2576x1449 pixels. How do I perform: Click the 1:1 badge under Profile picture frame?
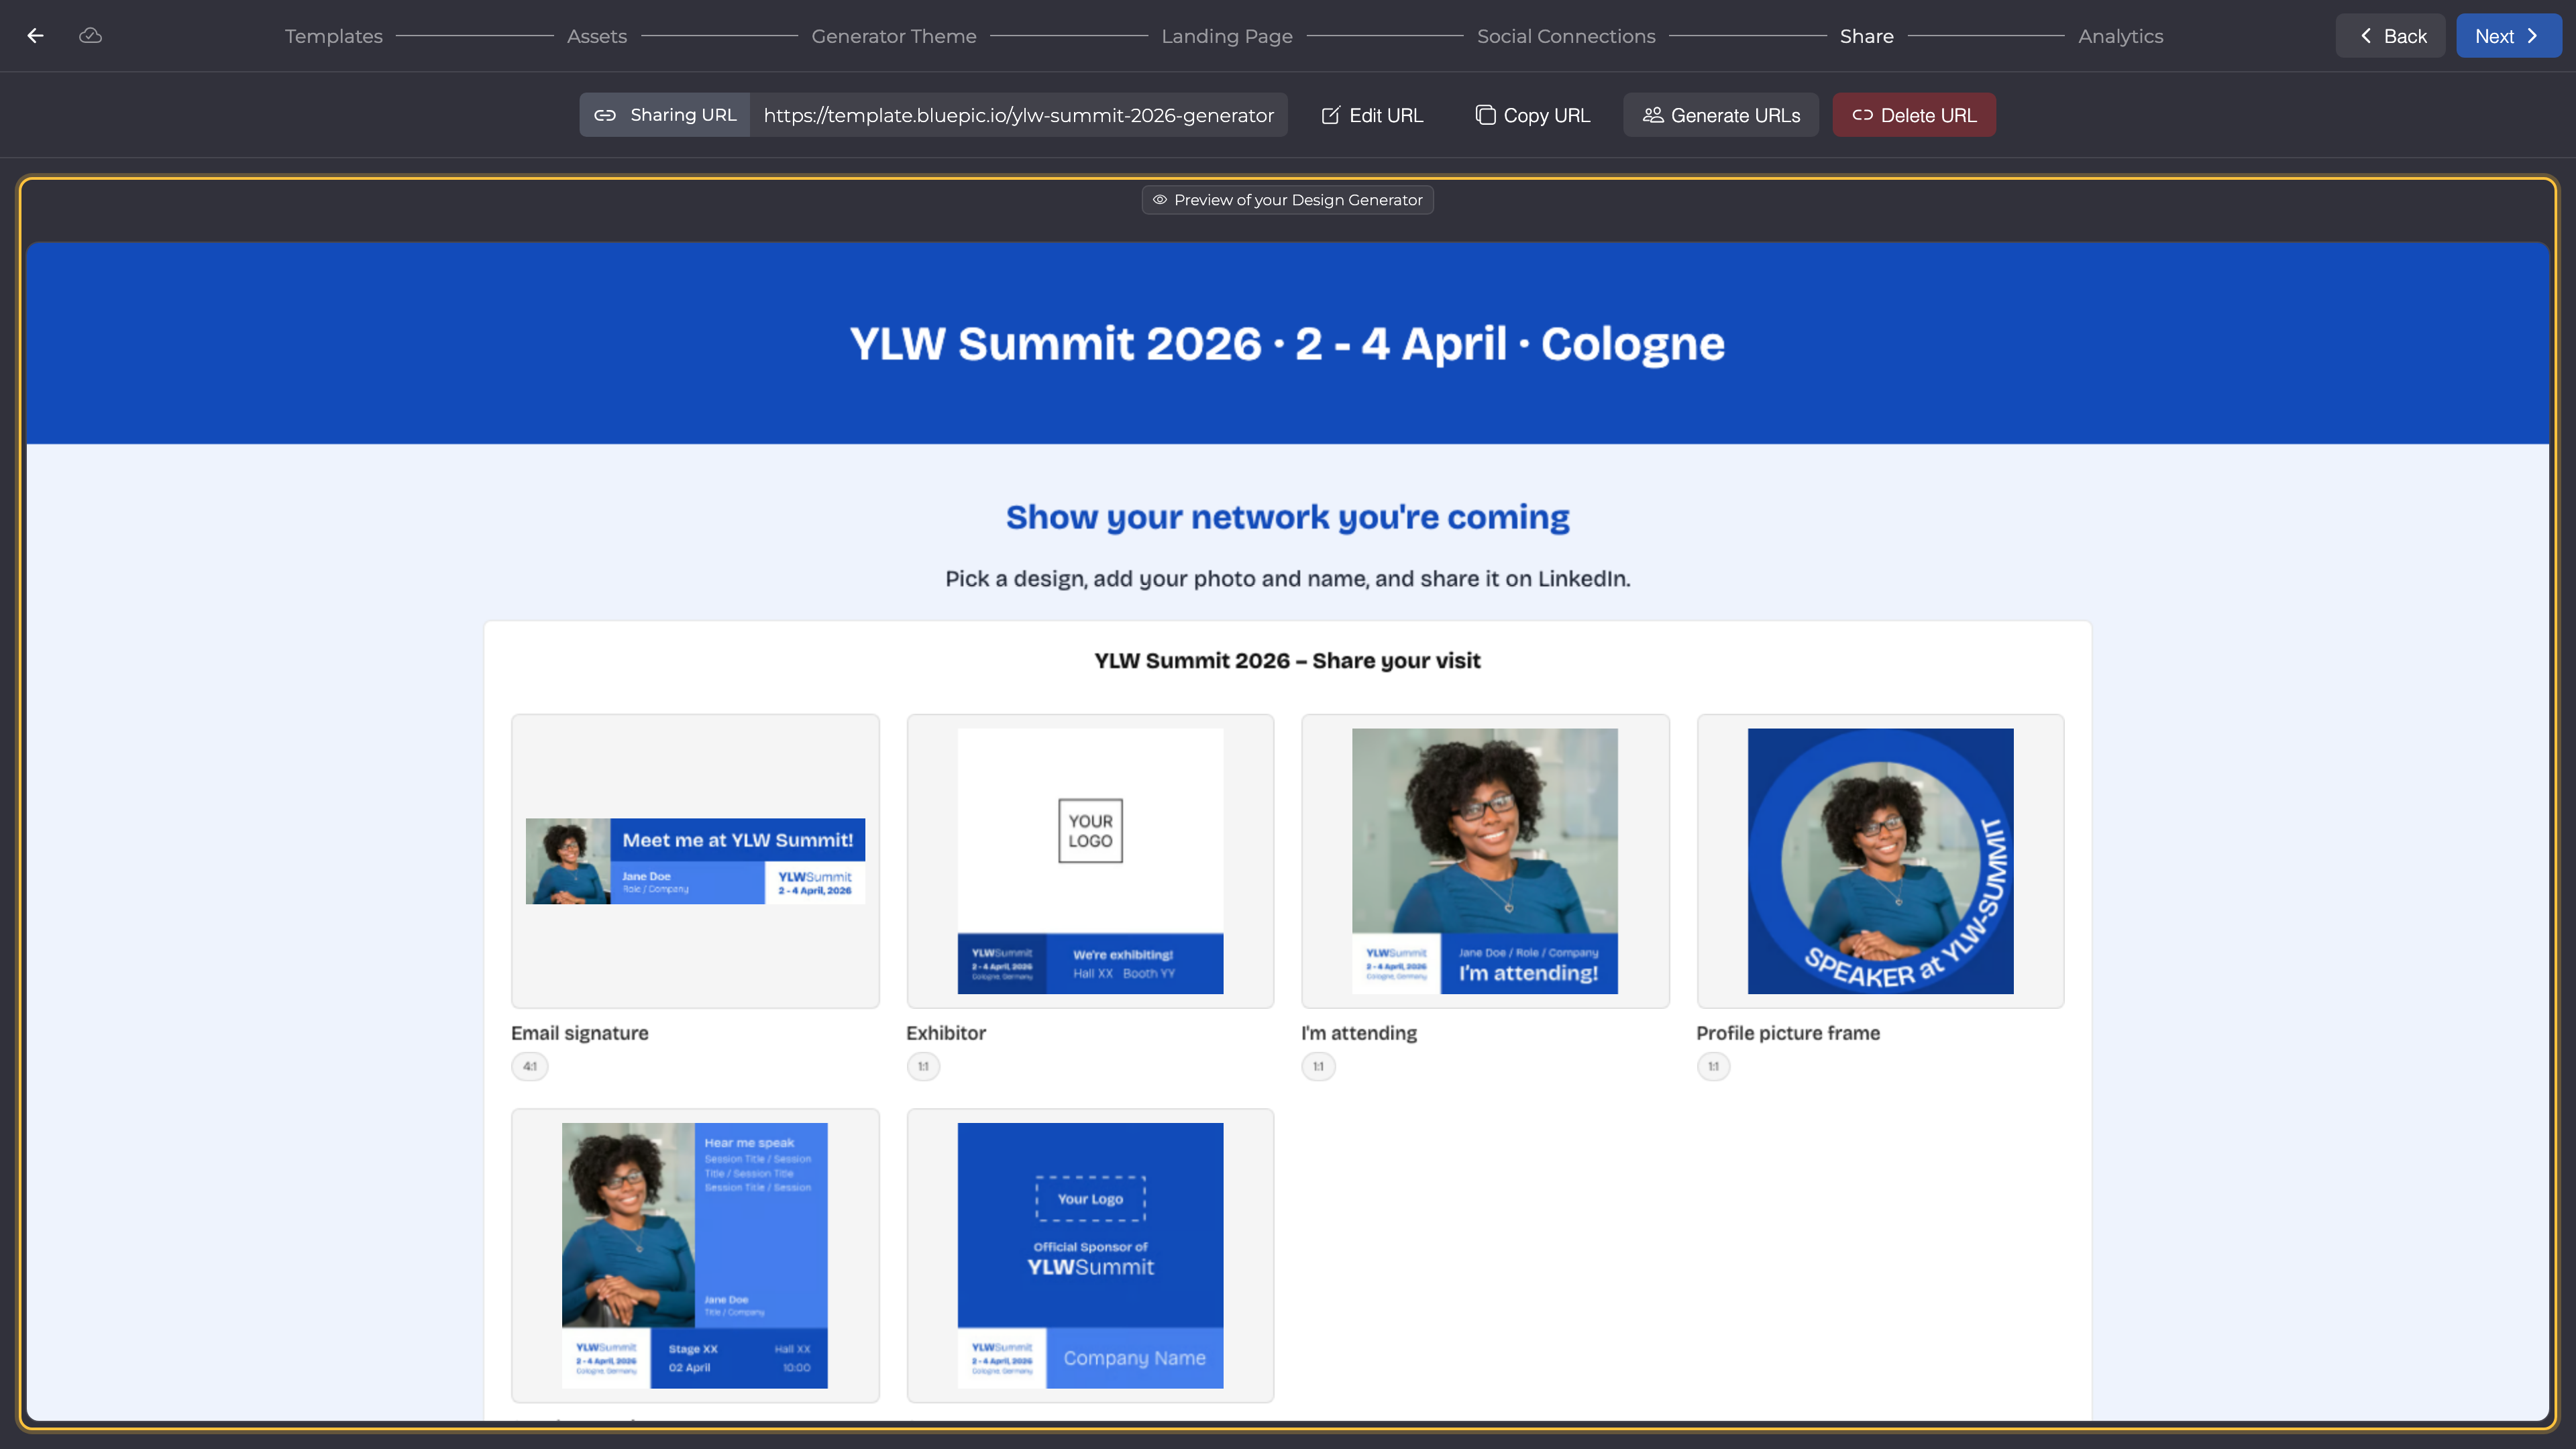click(1713, 1066)
